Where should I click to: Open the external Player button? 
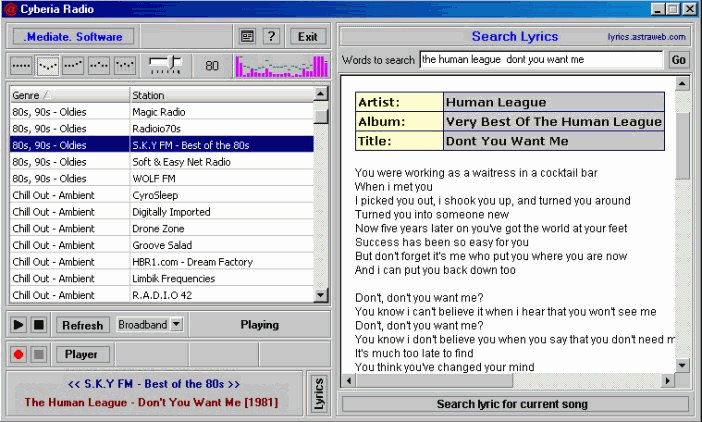tap(83, 354)
